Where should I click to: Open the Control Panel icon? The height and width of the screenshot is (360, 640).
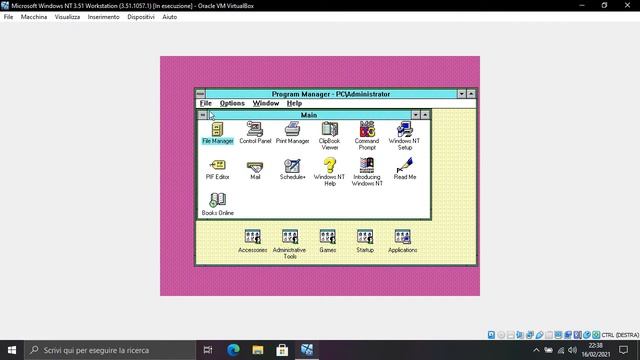255,133
